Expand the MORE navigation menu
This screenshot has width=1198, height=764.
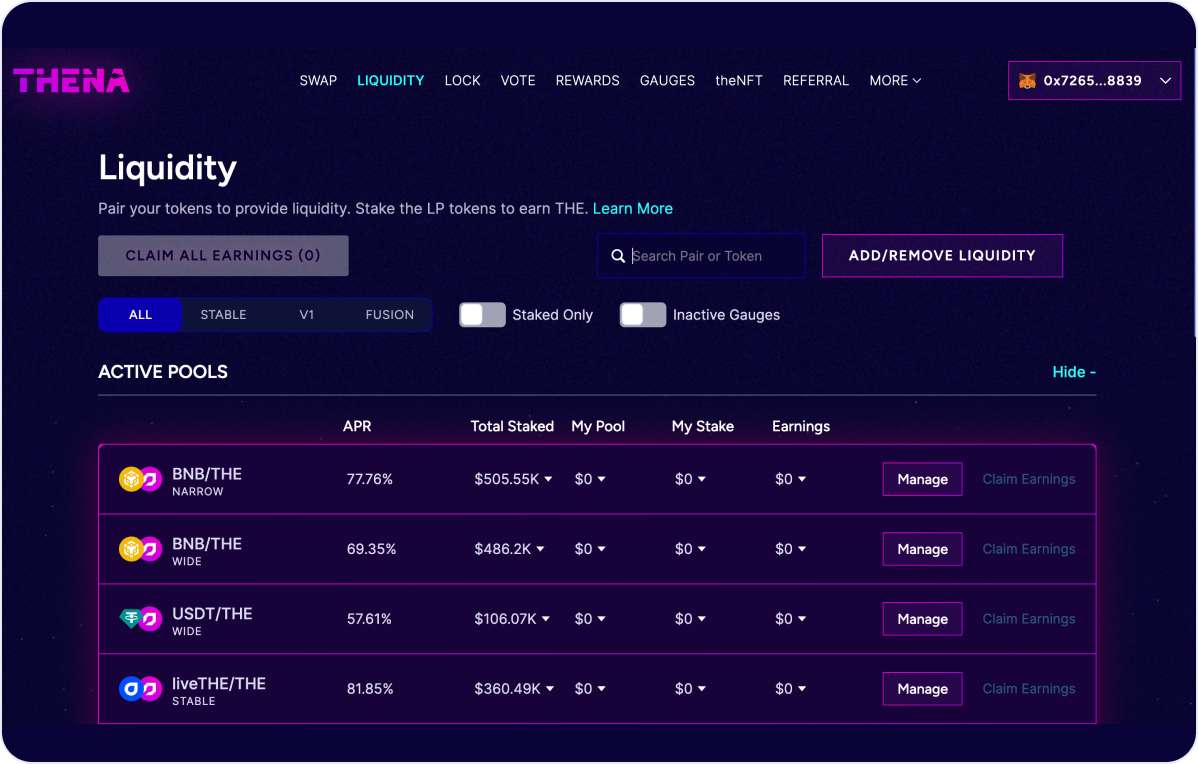tap(895, 80)
